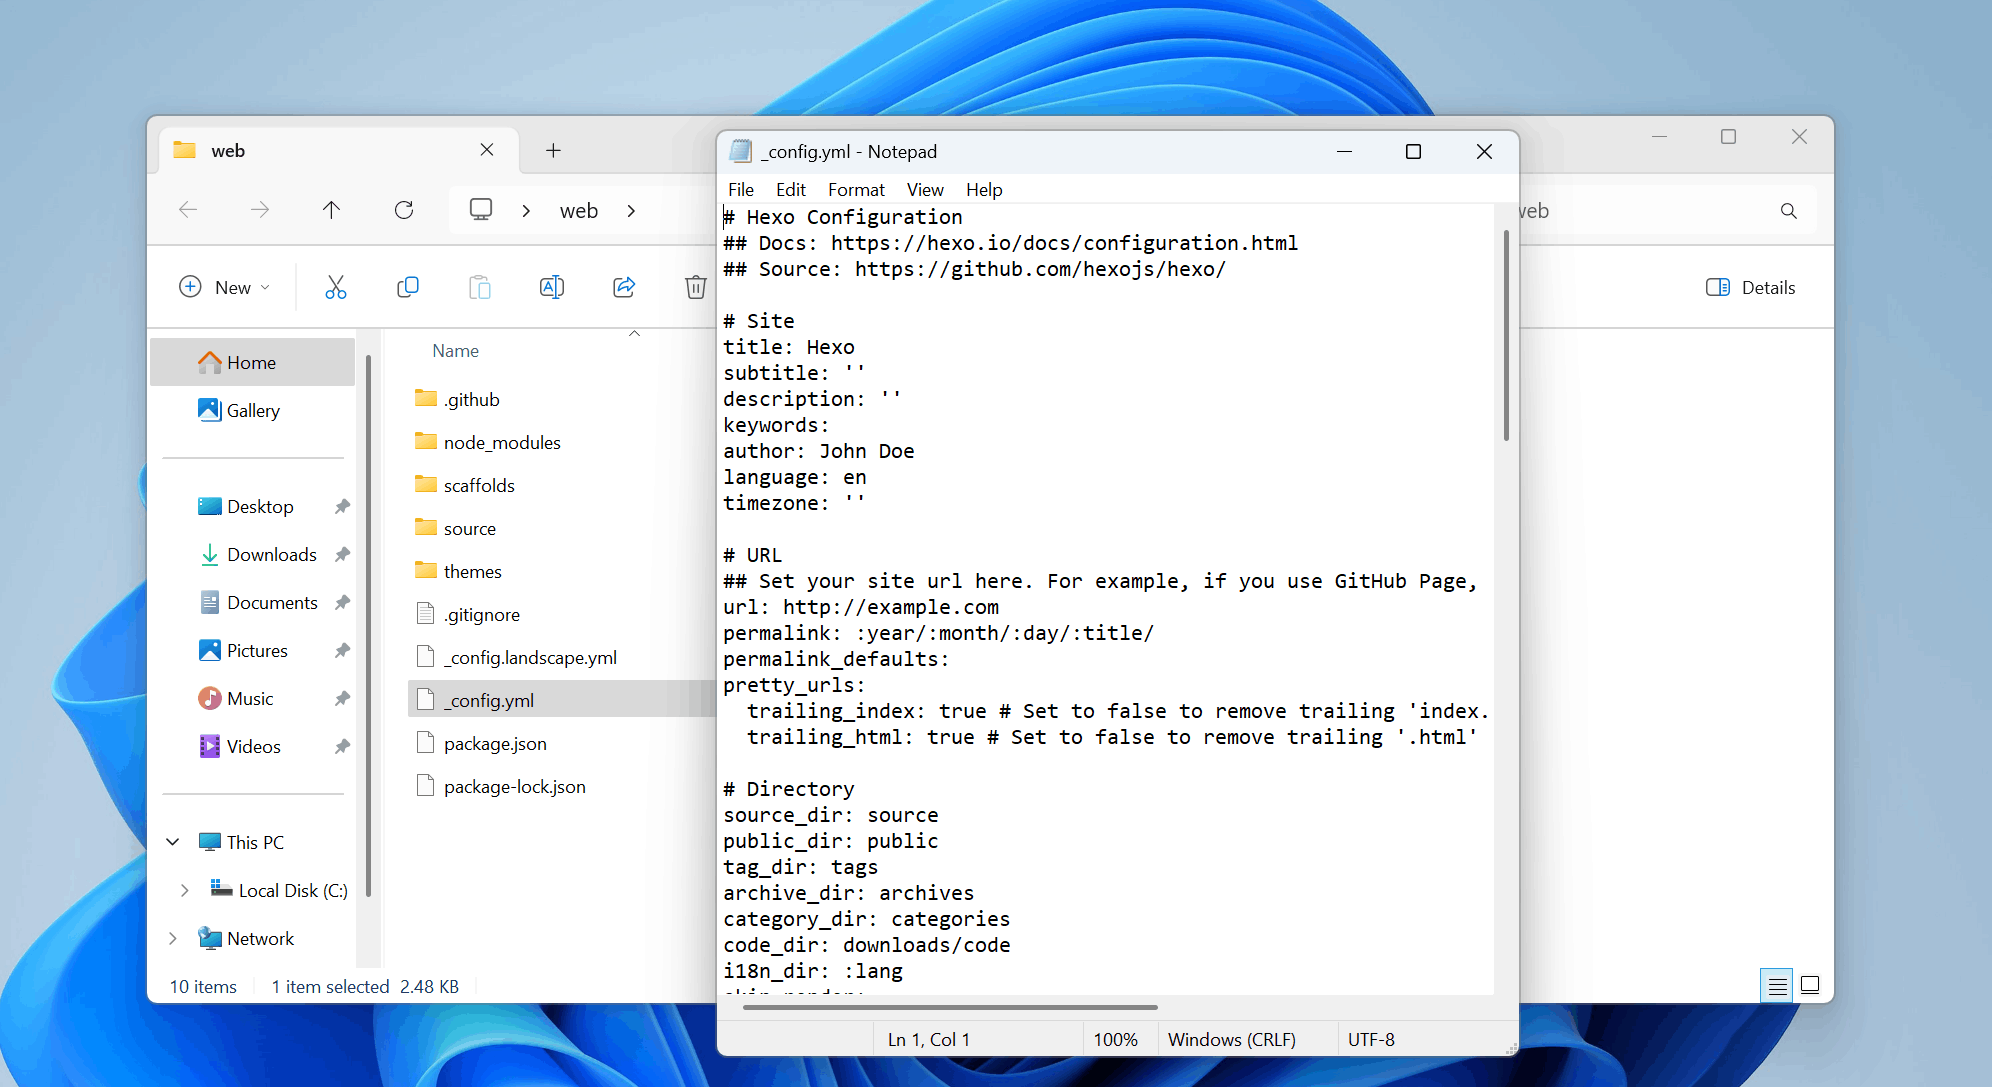Unpin Music using its pin icon

point(342,698)
